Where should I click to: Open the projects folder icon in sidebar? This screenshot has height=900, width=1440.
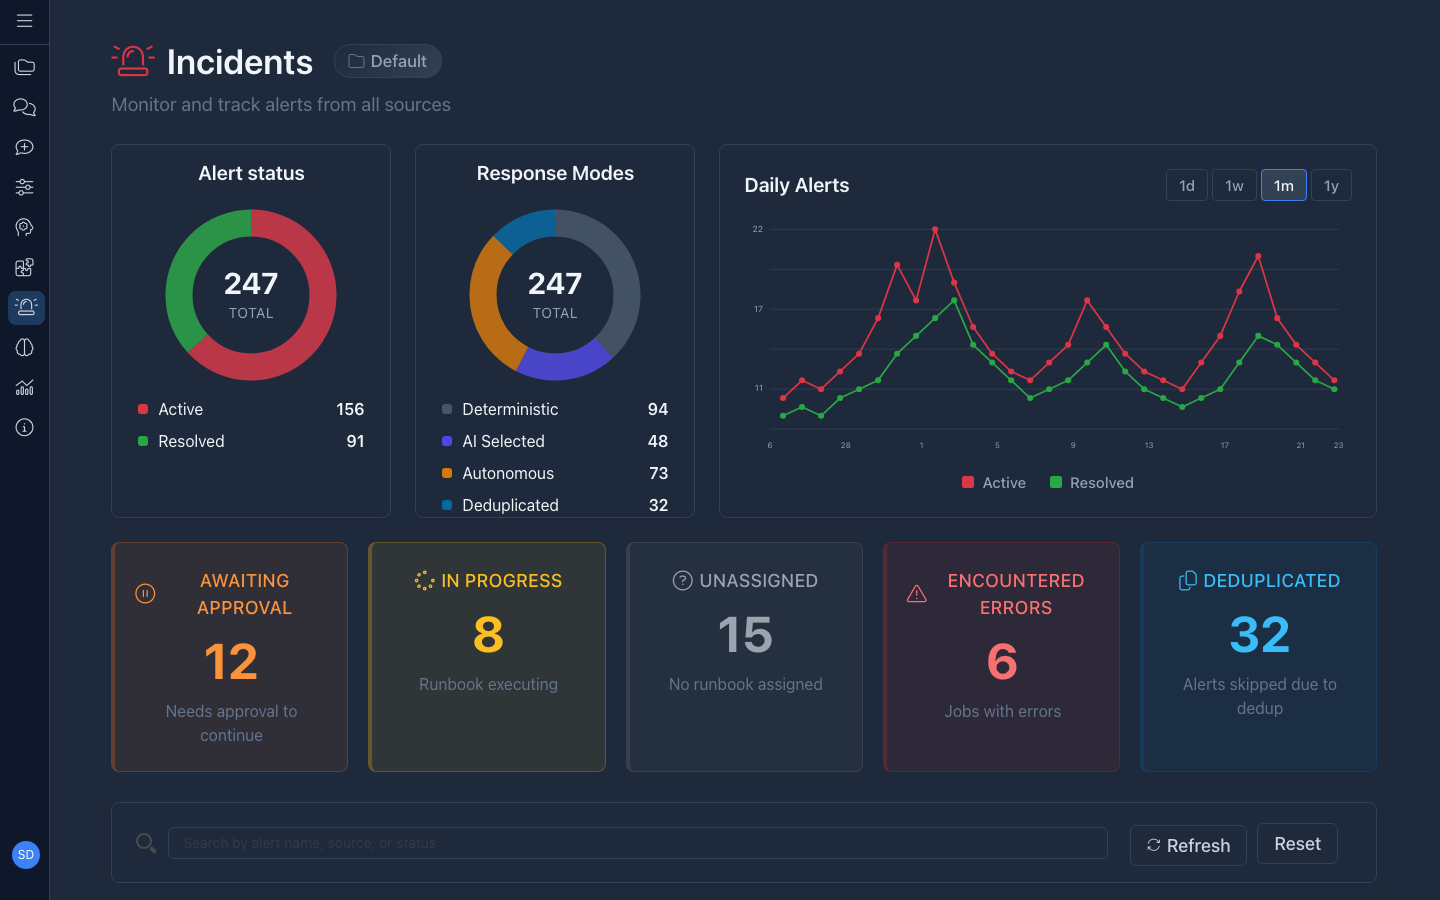tap(24, 67)
